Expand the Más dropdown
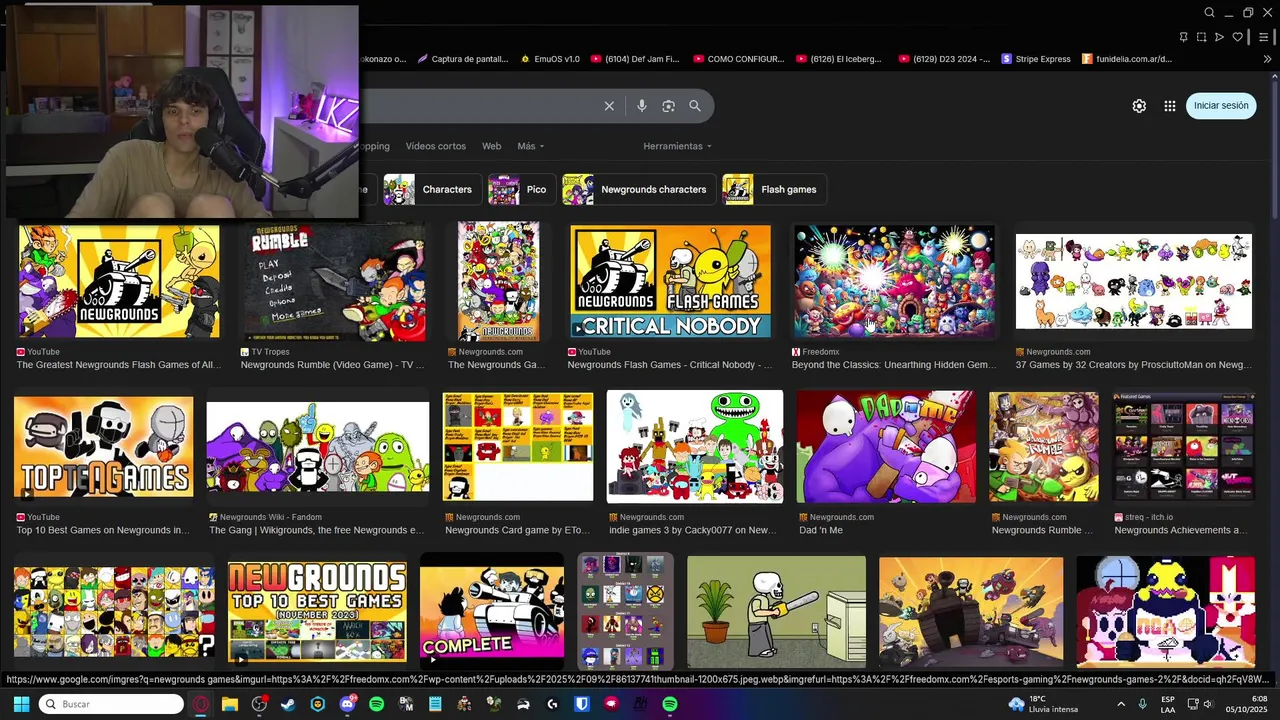Image resolution: width=1280 pixels, height=720 pixels. tap(531, 146)
